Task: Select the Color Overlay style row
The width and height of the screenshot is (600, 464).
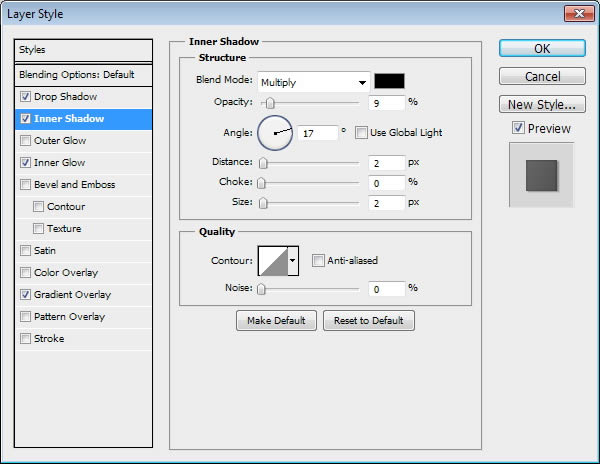Action: point(83,272)
